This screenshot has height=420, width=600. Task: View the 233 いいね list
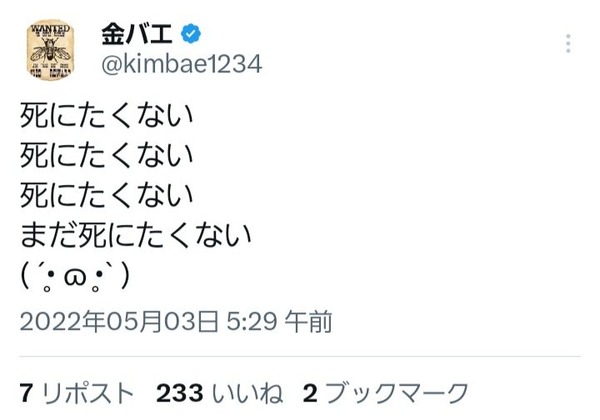[220, 393]
